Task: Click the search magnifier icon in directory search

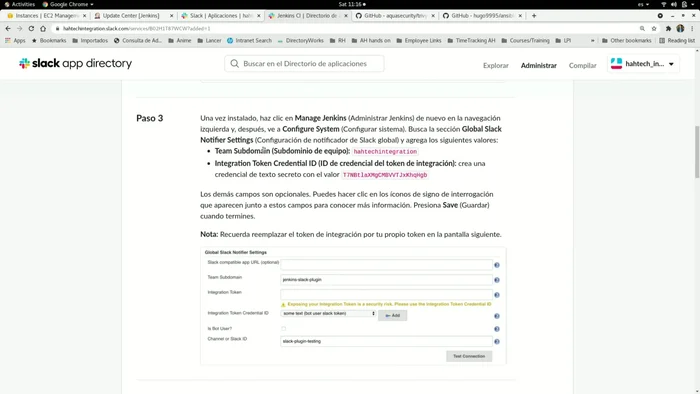Action: pyautogui.click(x=234, y=64)
